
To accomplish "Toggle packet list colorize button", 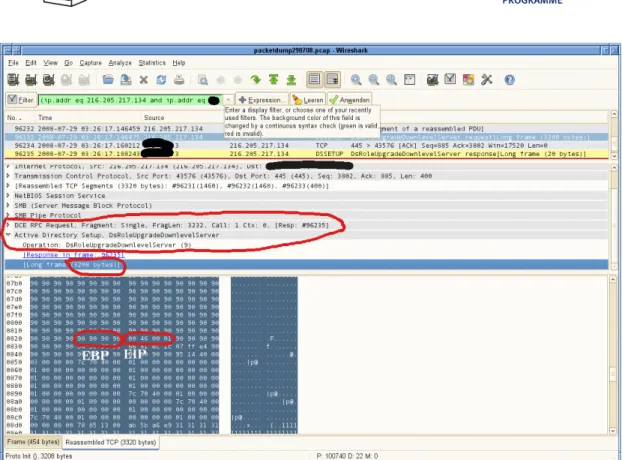I will pos(314,79).
